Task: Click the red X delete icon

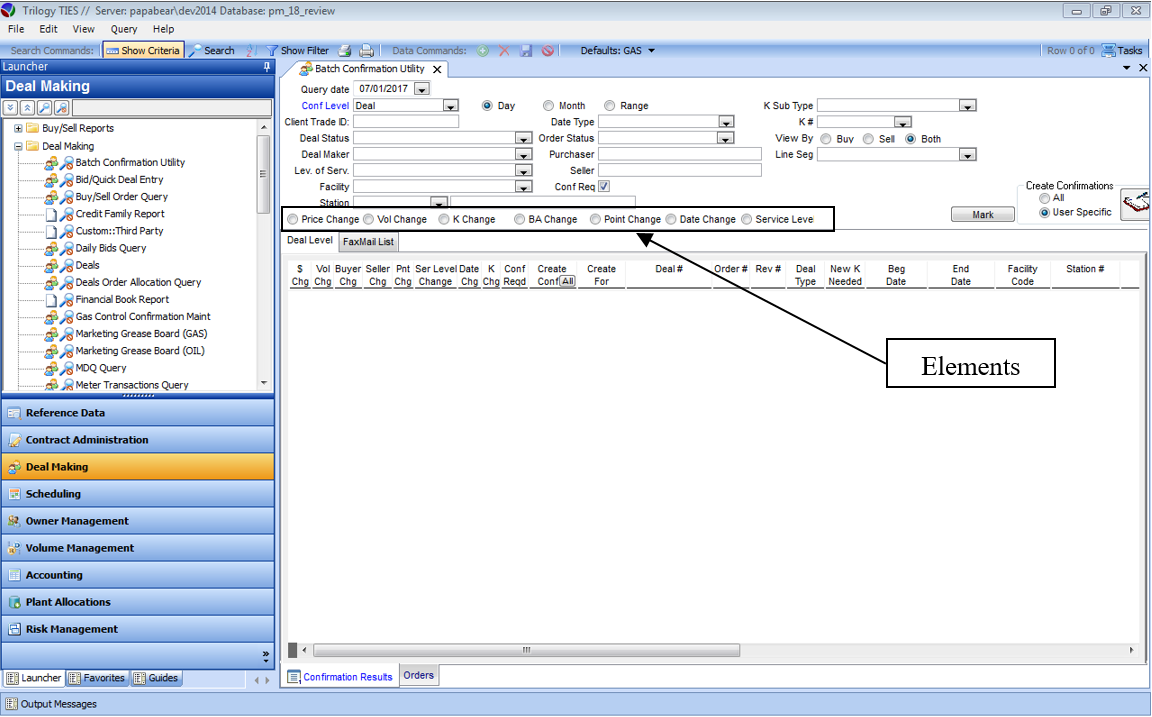Action: pos(504,50)
